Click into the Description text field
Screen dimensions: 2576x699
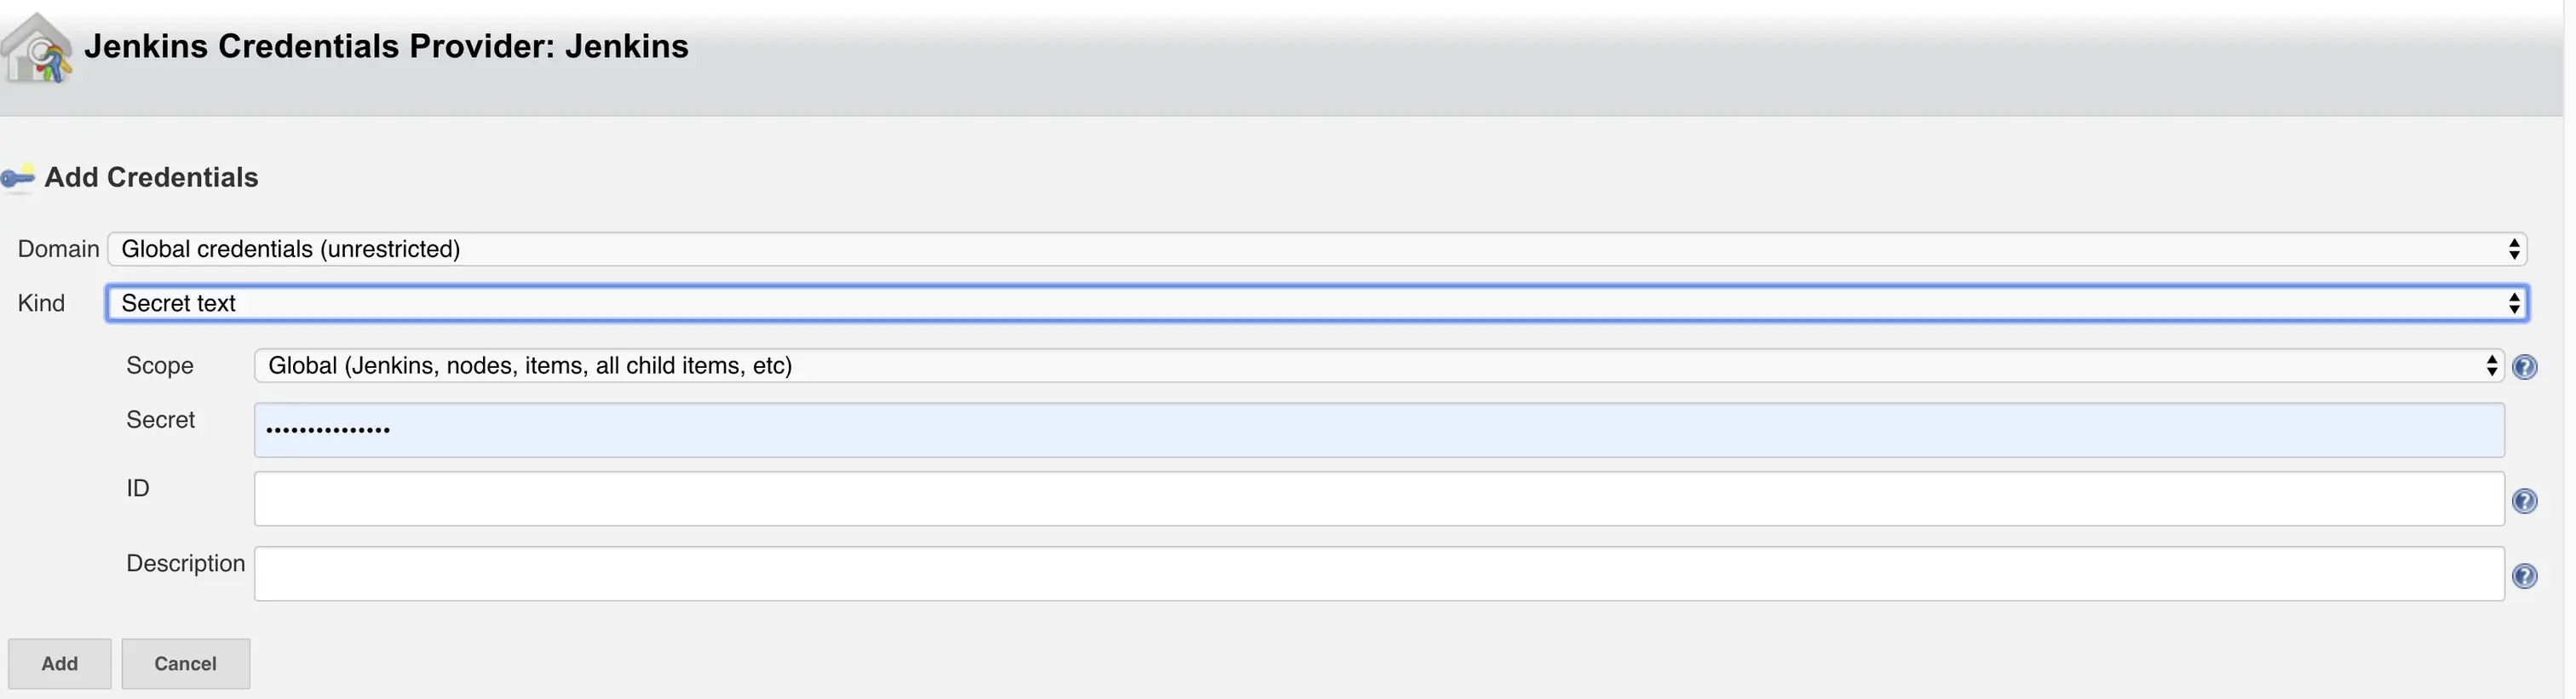[x=1378, y=574]
